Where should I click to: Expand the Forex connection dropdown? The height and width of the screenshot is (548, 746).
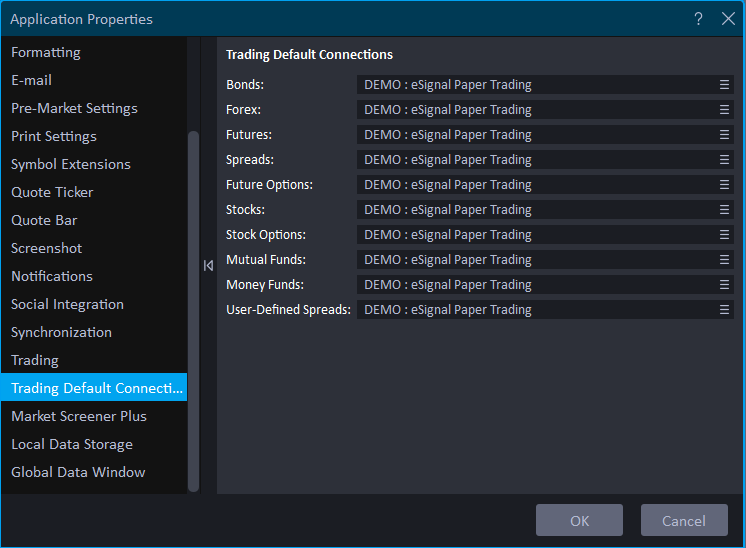545,110
